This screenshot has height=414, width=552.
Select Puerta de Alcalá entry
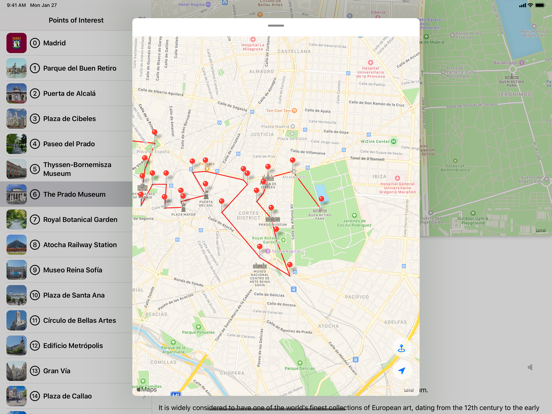66,93
